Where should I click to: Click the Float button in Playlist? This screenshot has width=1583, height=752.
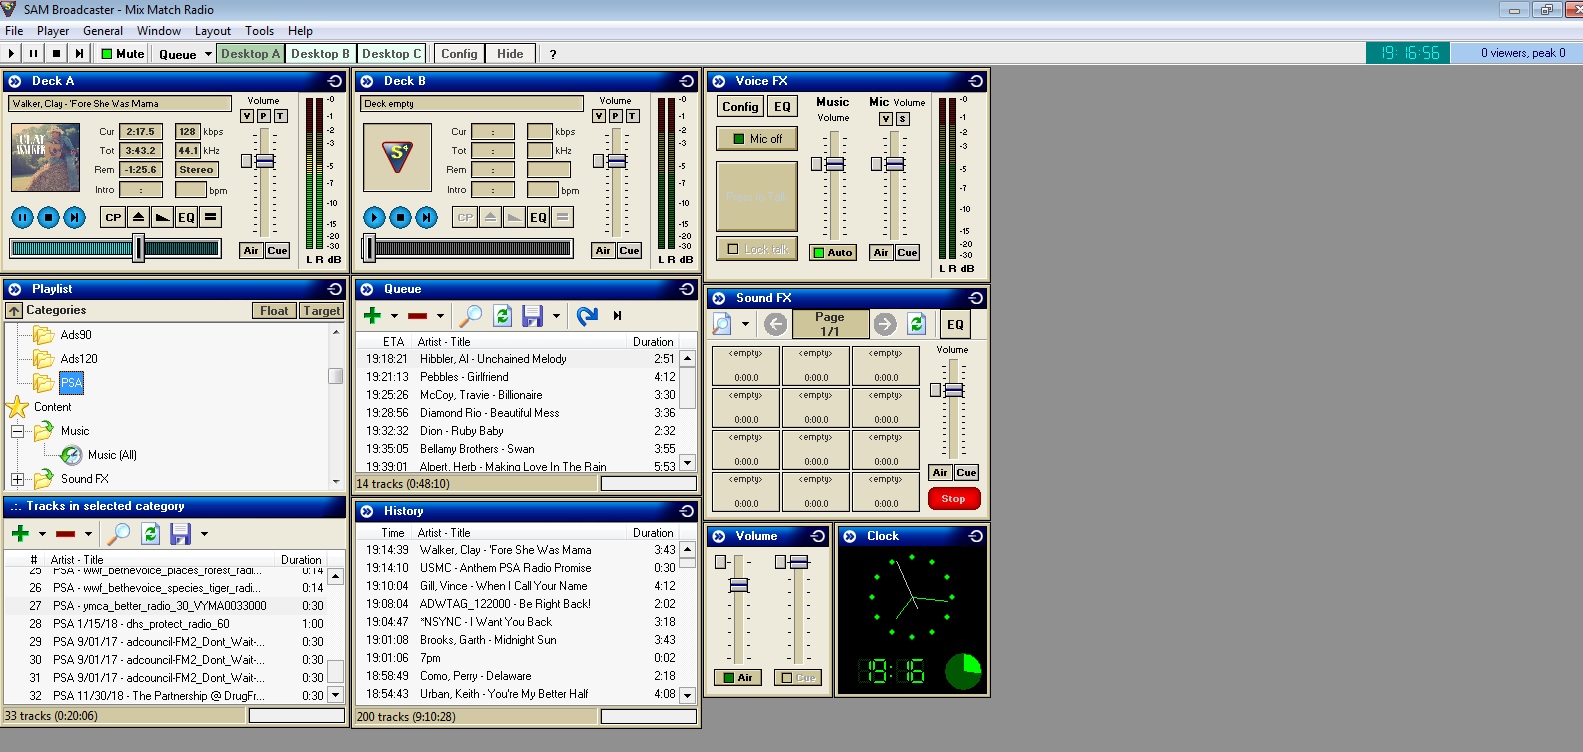tap(274, 311)
